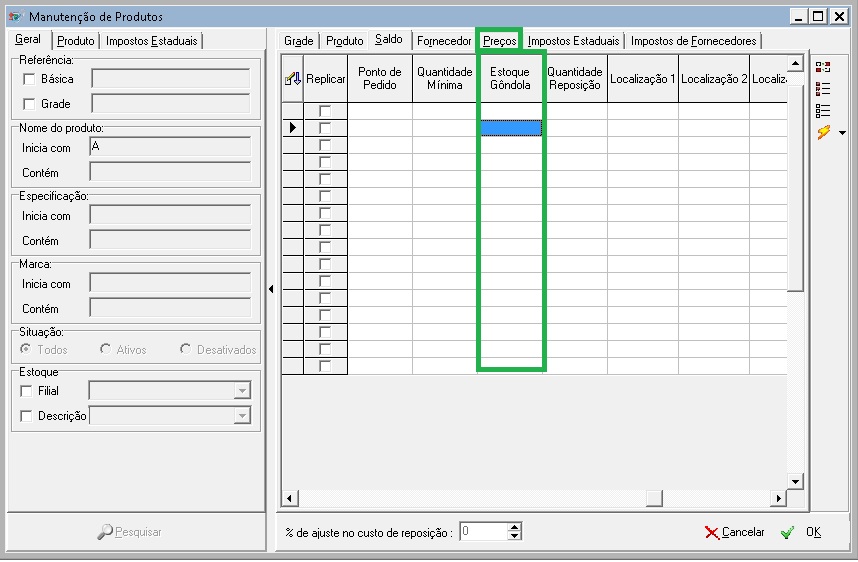Click Especificação Inicia com field
This screenshot has height=562, width=858.
pos(170,216)
